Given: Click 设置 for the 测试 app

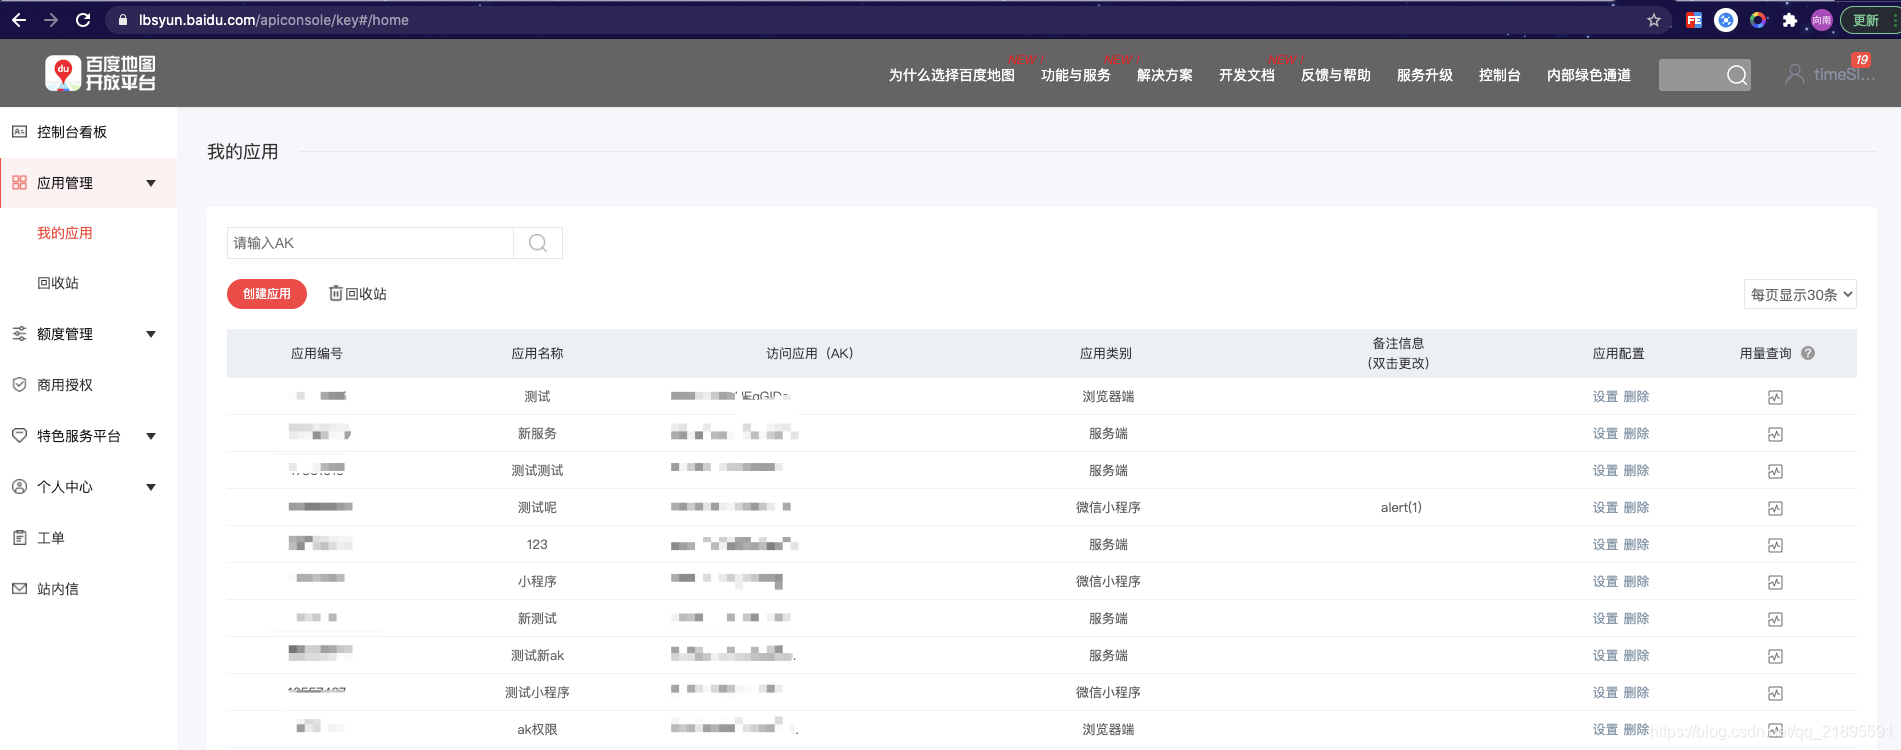Looking at the screenshot, I should click(x=1605, y=397).
